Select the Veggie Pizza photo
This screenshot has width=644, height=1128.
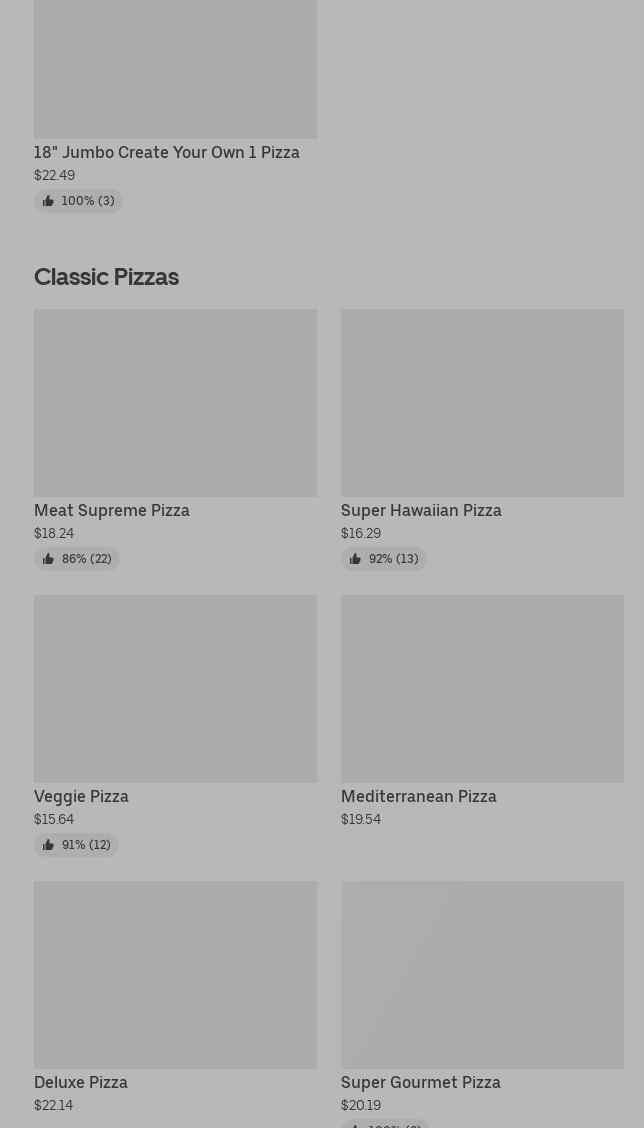[175, 689]
